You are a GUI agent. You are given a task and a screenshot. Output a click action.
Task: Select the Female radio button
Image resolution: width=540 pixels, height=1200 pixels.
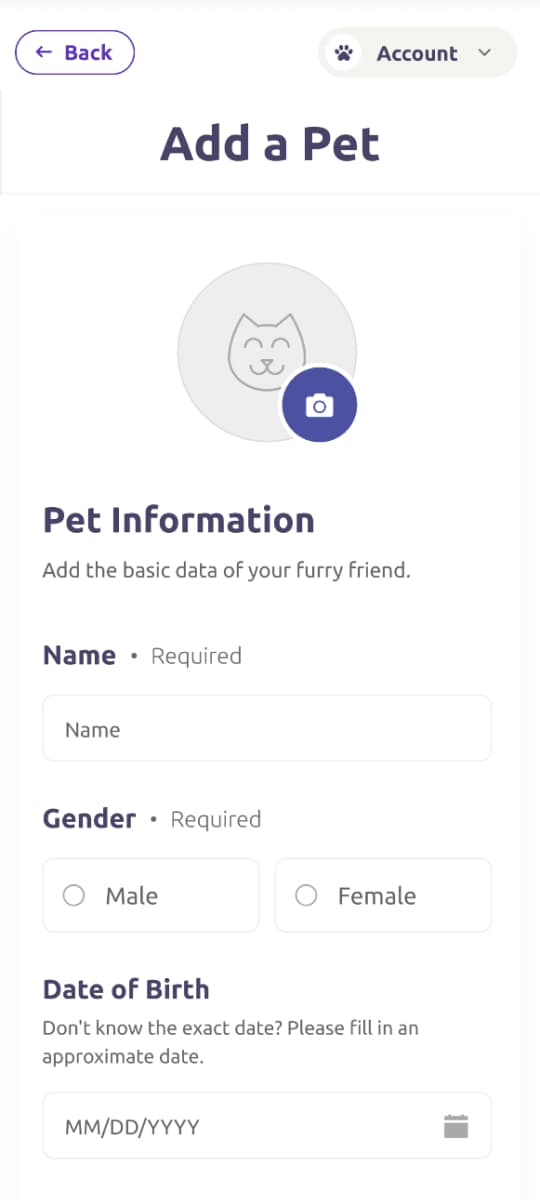coord(306,896)
